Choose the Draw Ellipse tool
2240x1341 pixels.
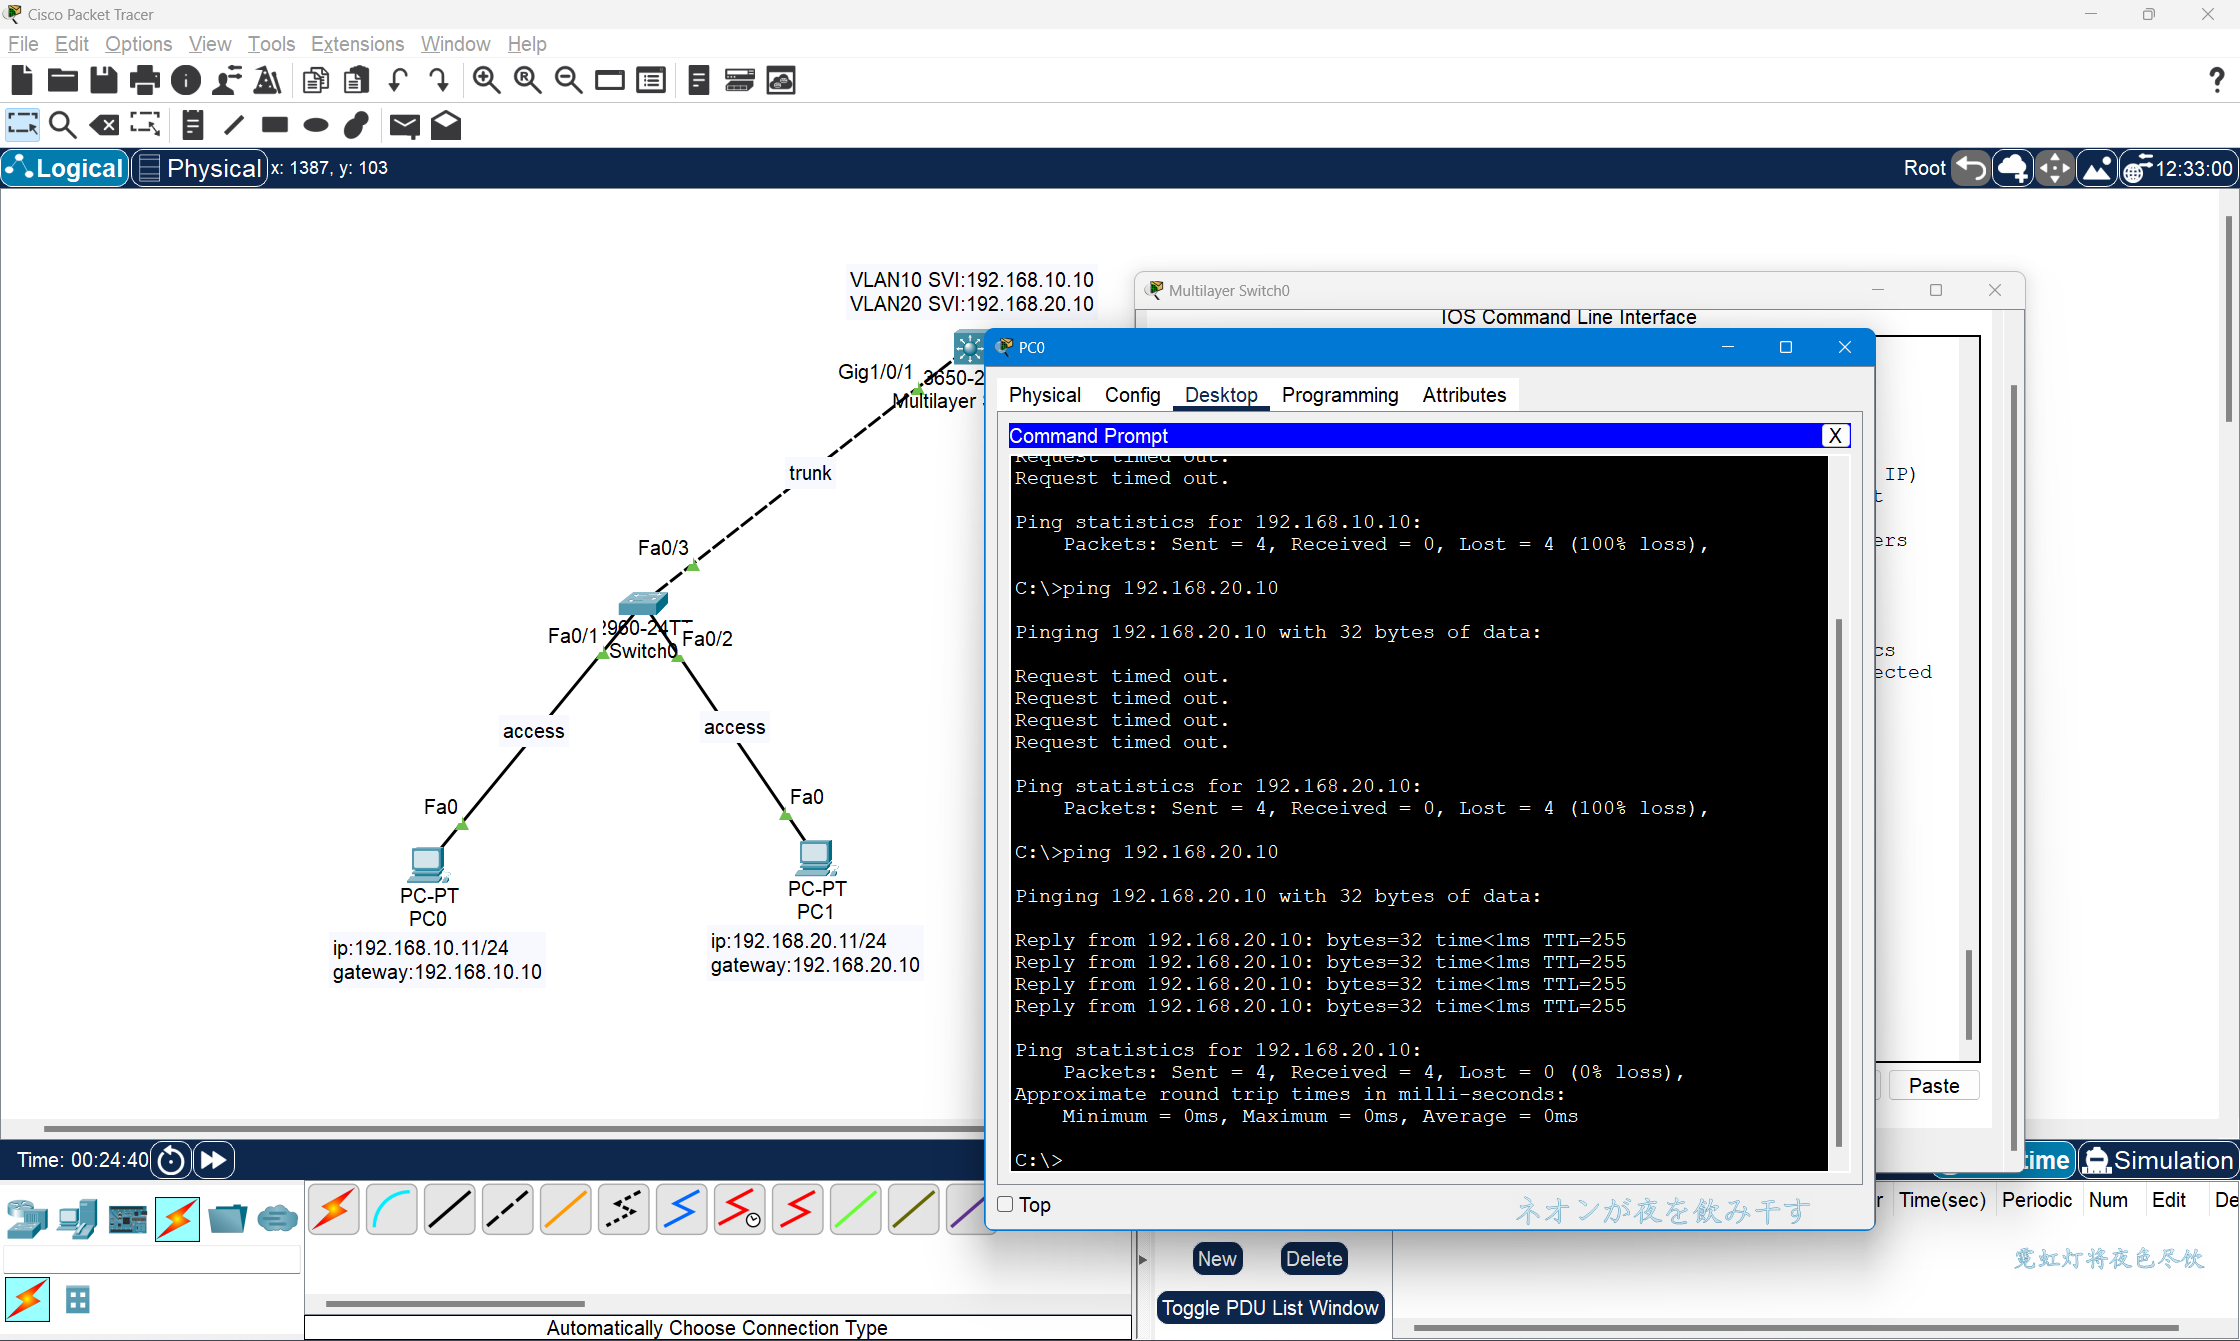(x=316, y=125)
